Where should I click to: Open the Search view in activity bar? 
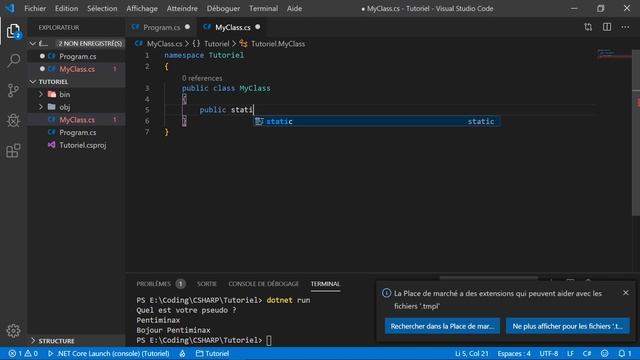tap(13, 61)
